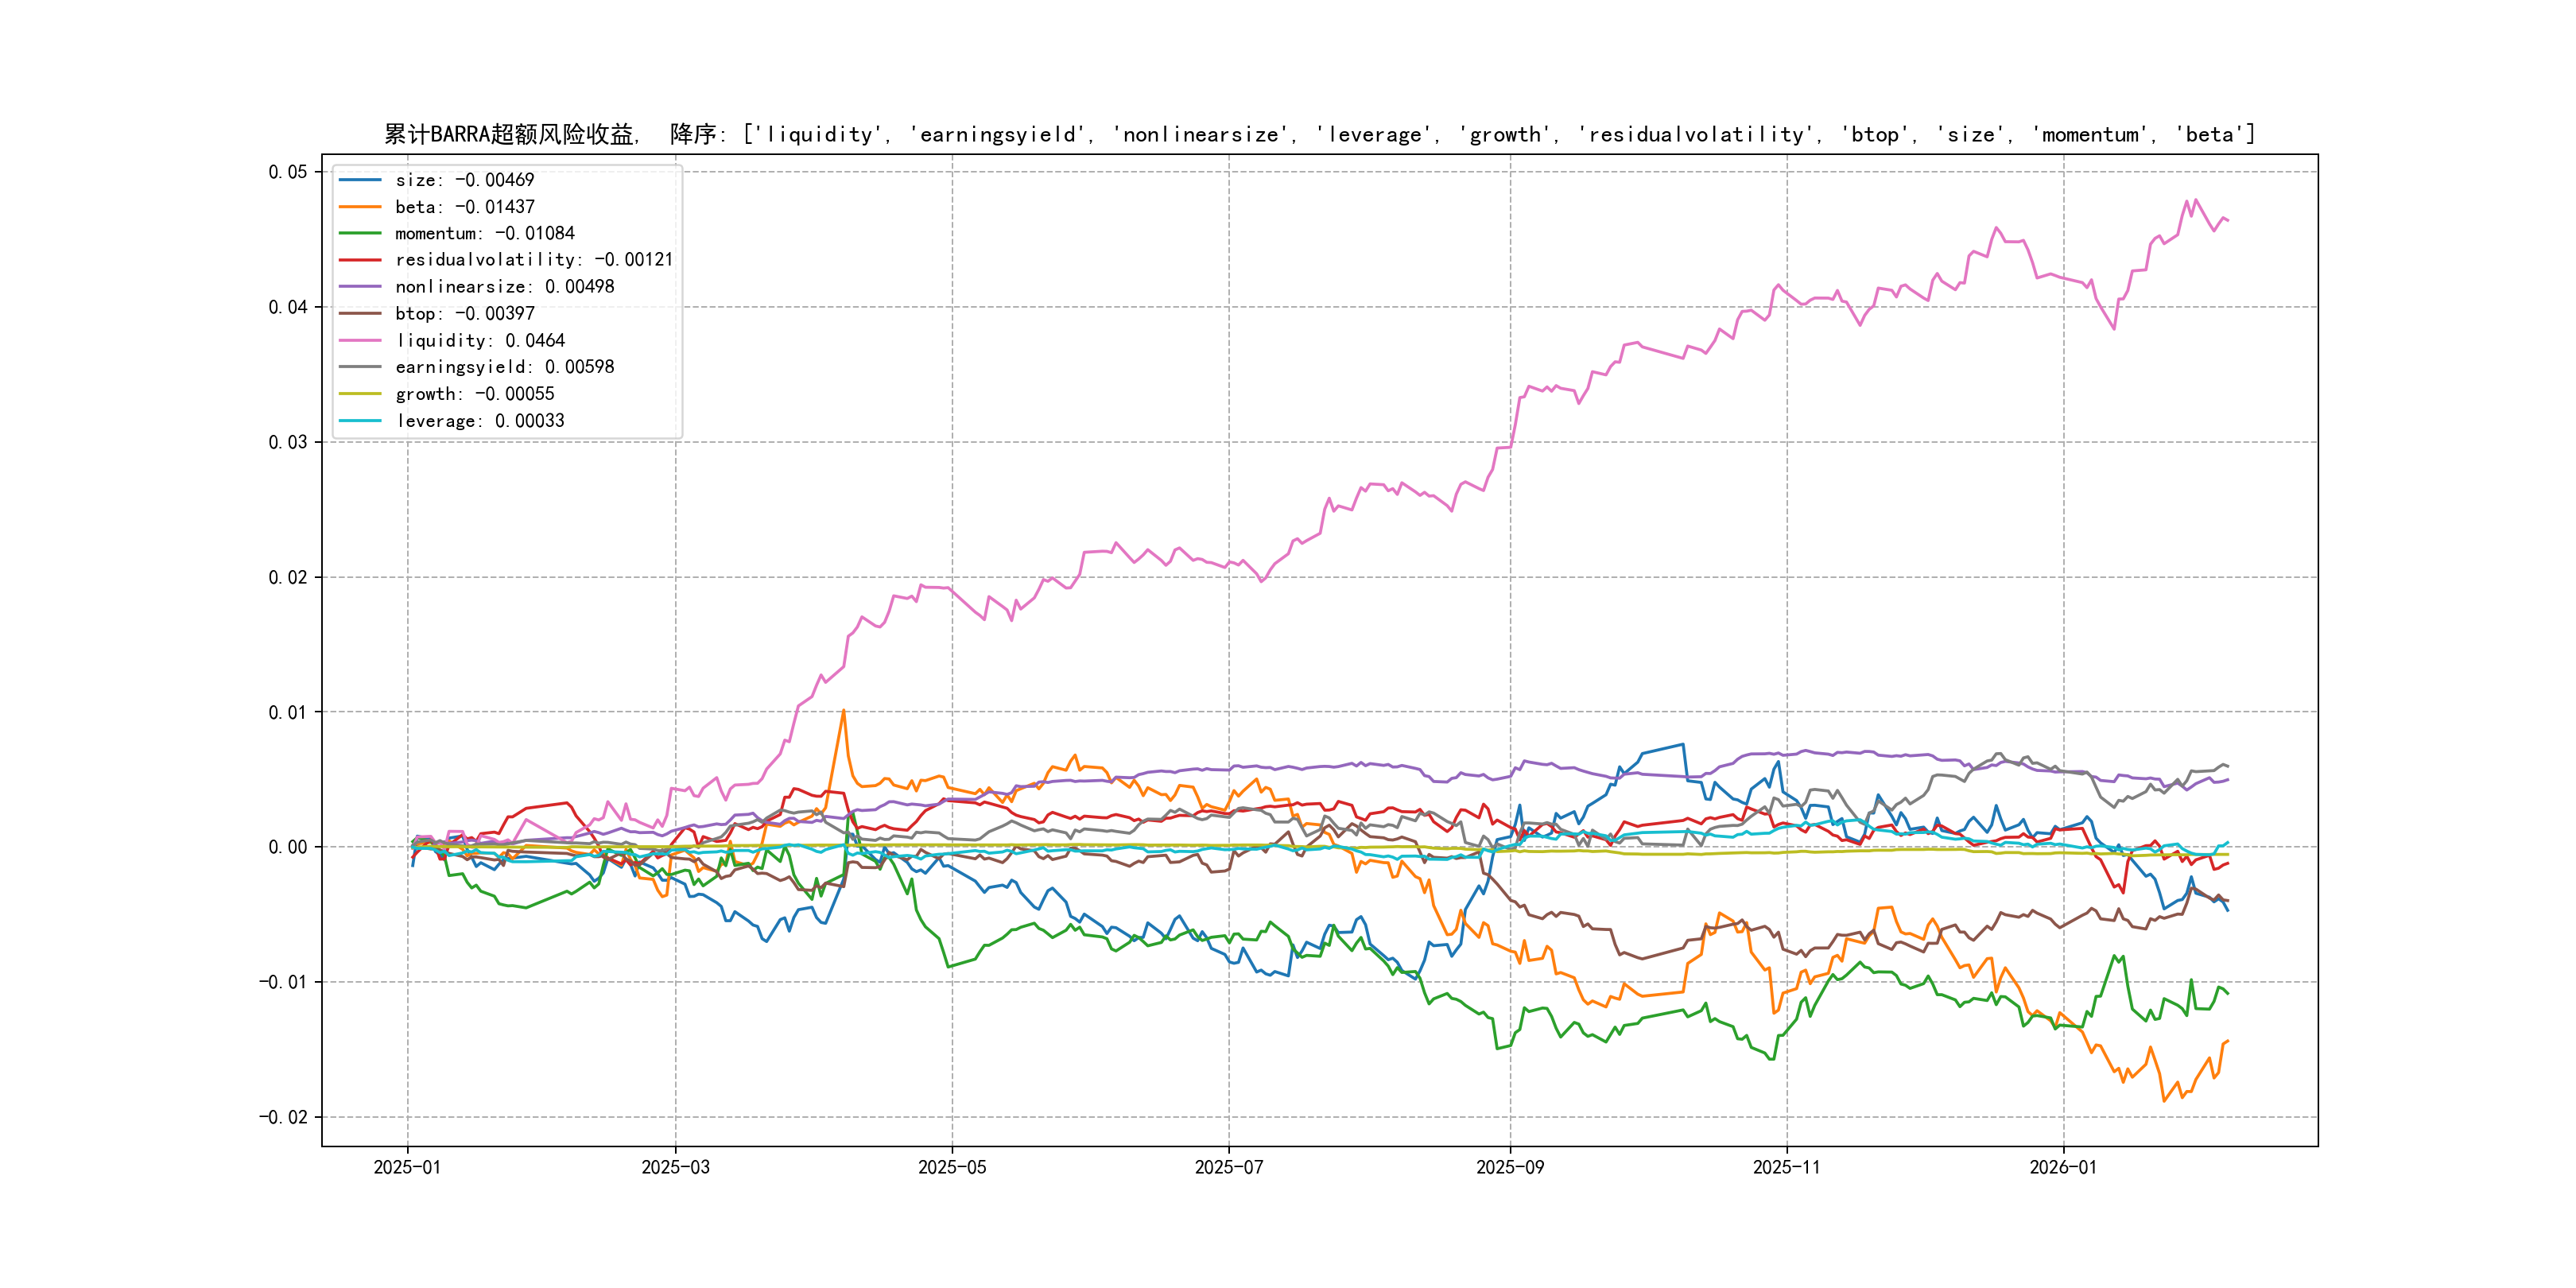Click the gray earningsyield legend line swatch
The image size is (2576, 1288).
tap(360, 367)
